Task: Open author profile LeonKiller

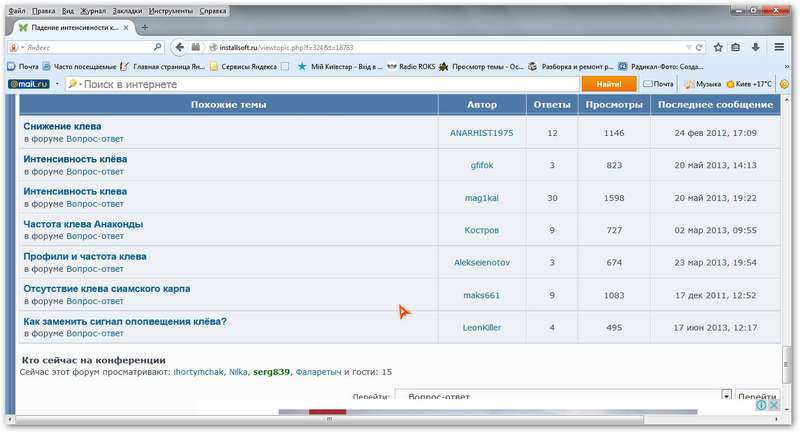Action: (482, 327)
